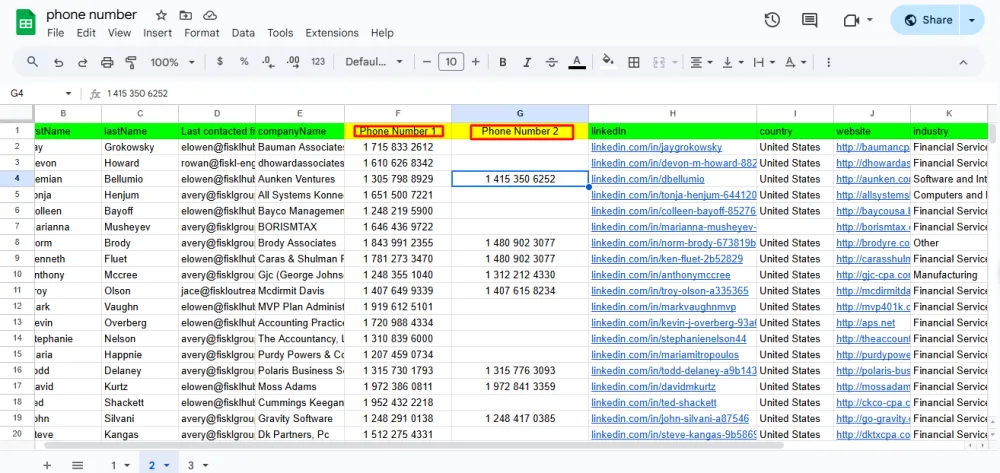Open linkedin.com/in/jaygrokowsky link

coord(656,147)
